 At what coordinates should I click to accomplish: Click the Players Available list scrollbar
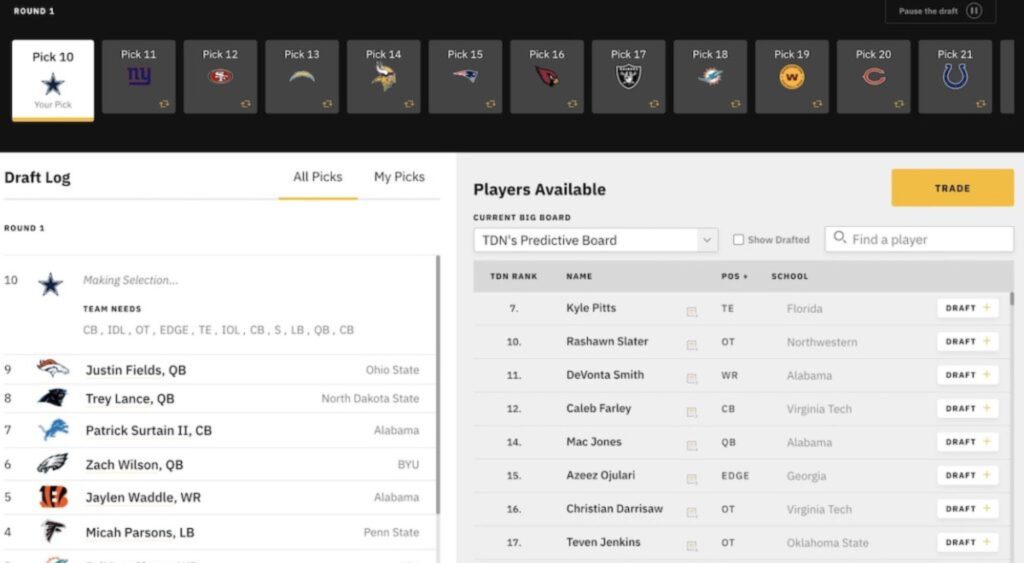[x=1012, y=298]
